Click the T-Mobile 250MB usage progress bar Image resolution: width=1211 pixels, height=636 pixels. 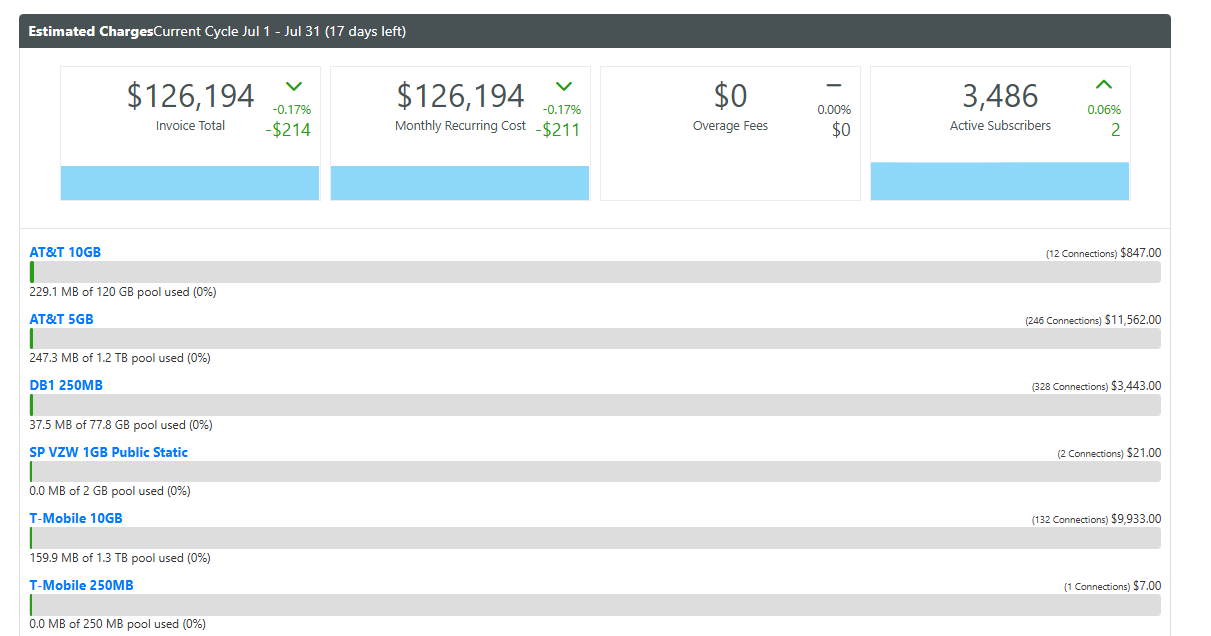[595, 605]
